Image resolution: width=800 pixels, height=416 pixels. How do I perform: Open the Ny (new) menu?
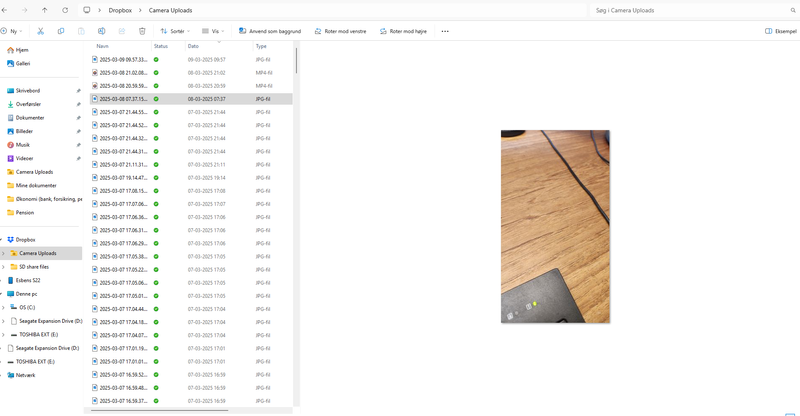pos(12,31)
